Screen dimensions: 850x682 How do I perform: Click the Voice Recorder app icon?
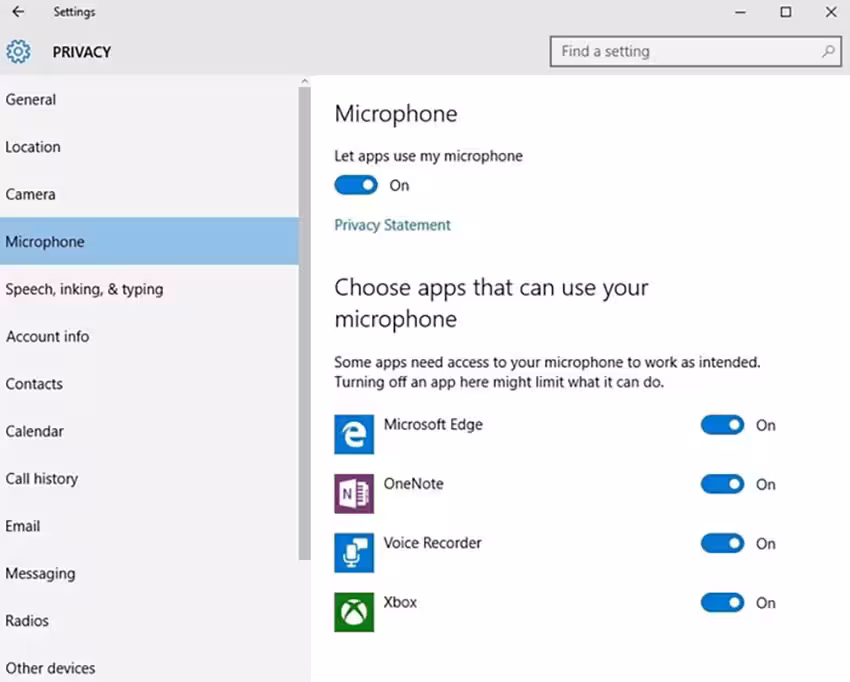coord(354,552)
